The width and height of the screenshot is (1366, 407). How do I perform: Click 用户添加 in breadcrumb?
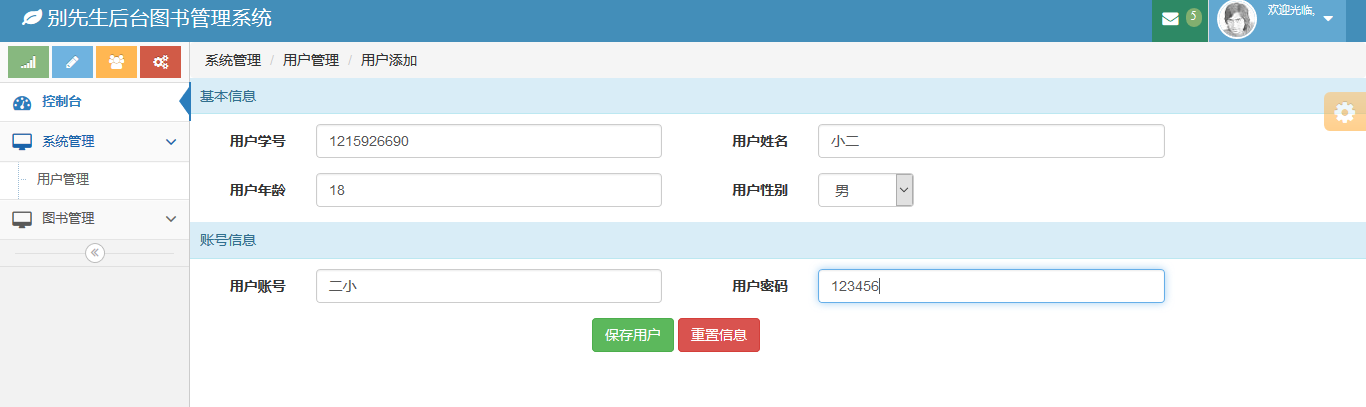389,60
